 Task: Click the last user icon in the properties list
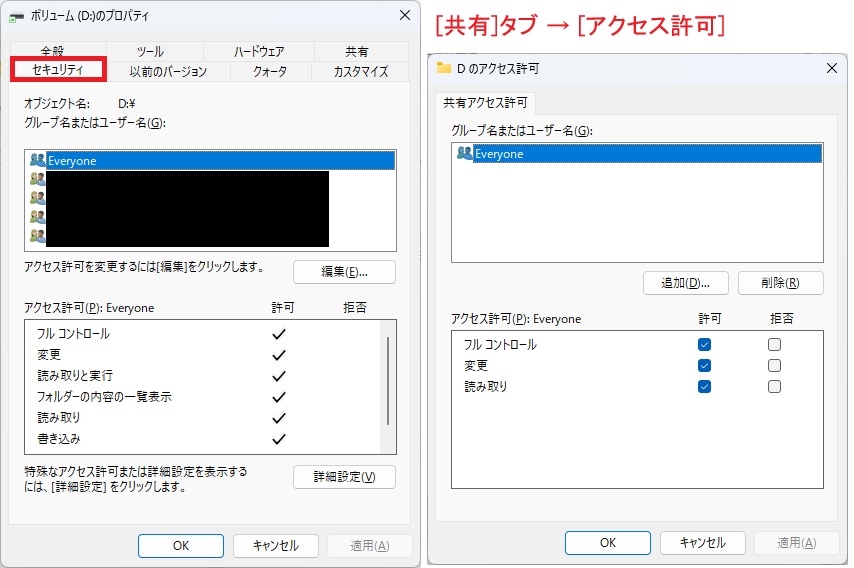click(x=38, y=235)
